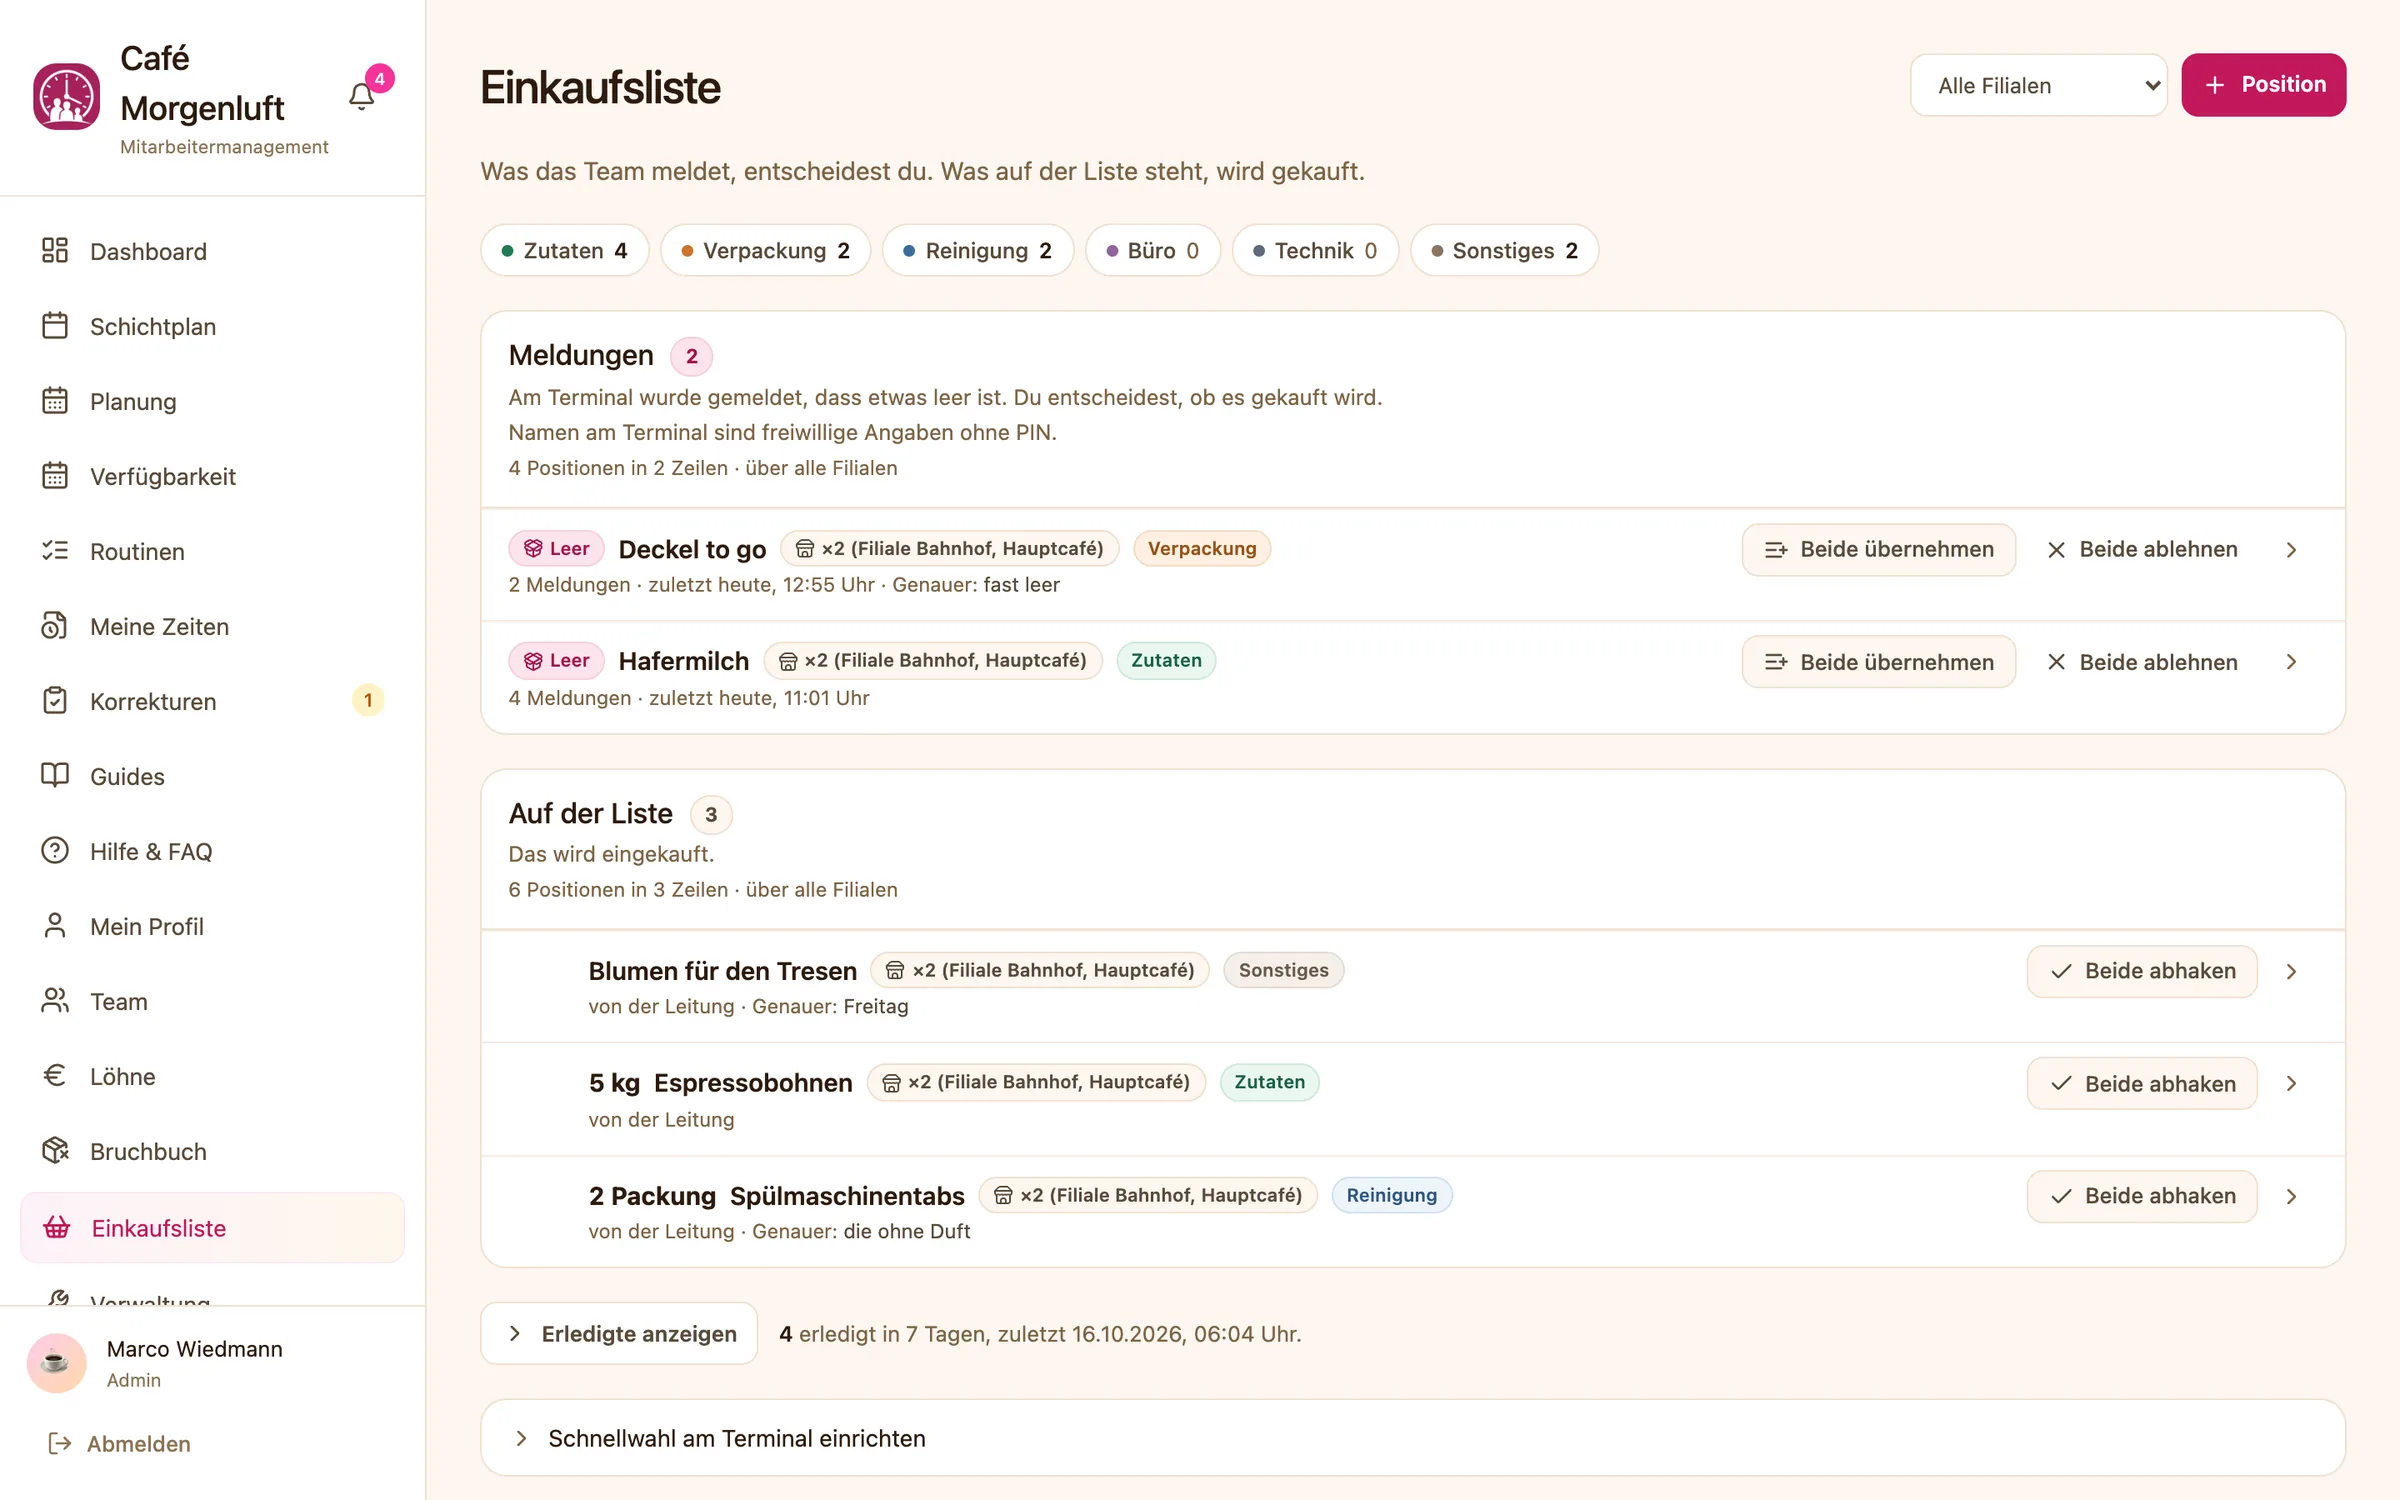Accept both Deckel to go reports
Image resolution: width=2400 pixels, height=1500 pixels.
[1878, 550]
